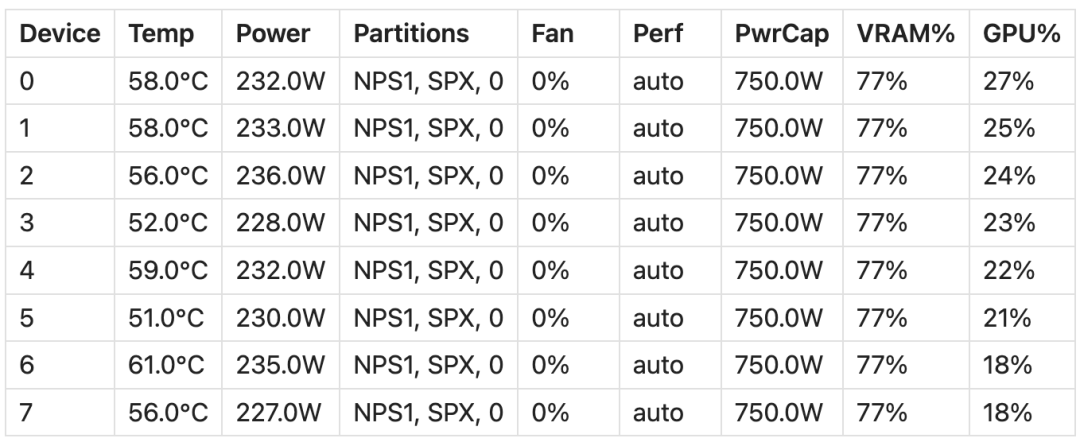Click the Device column header
Screen dimensions: 1080x442
pyautogui.click(x=60, y=34)
